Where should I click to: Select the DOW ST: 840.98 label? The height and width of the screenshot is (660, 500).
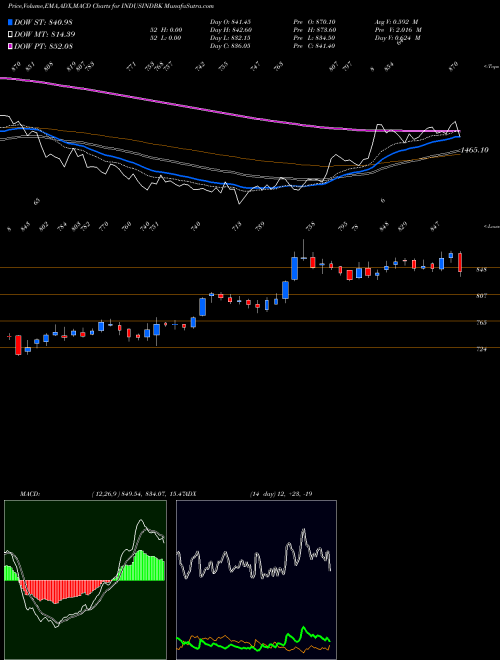43,22
